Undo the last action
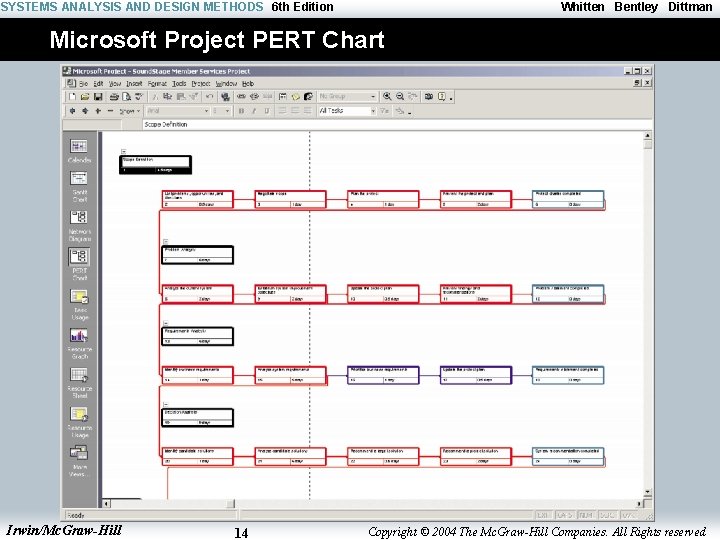 click(209, 96)
